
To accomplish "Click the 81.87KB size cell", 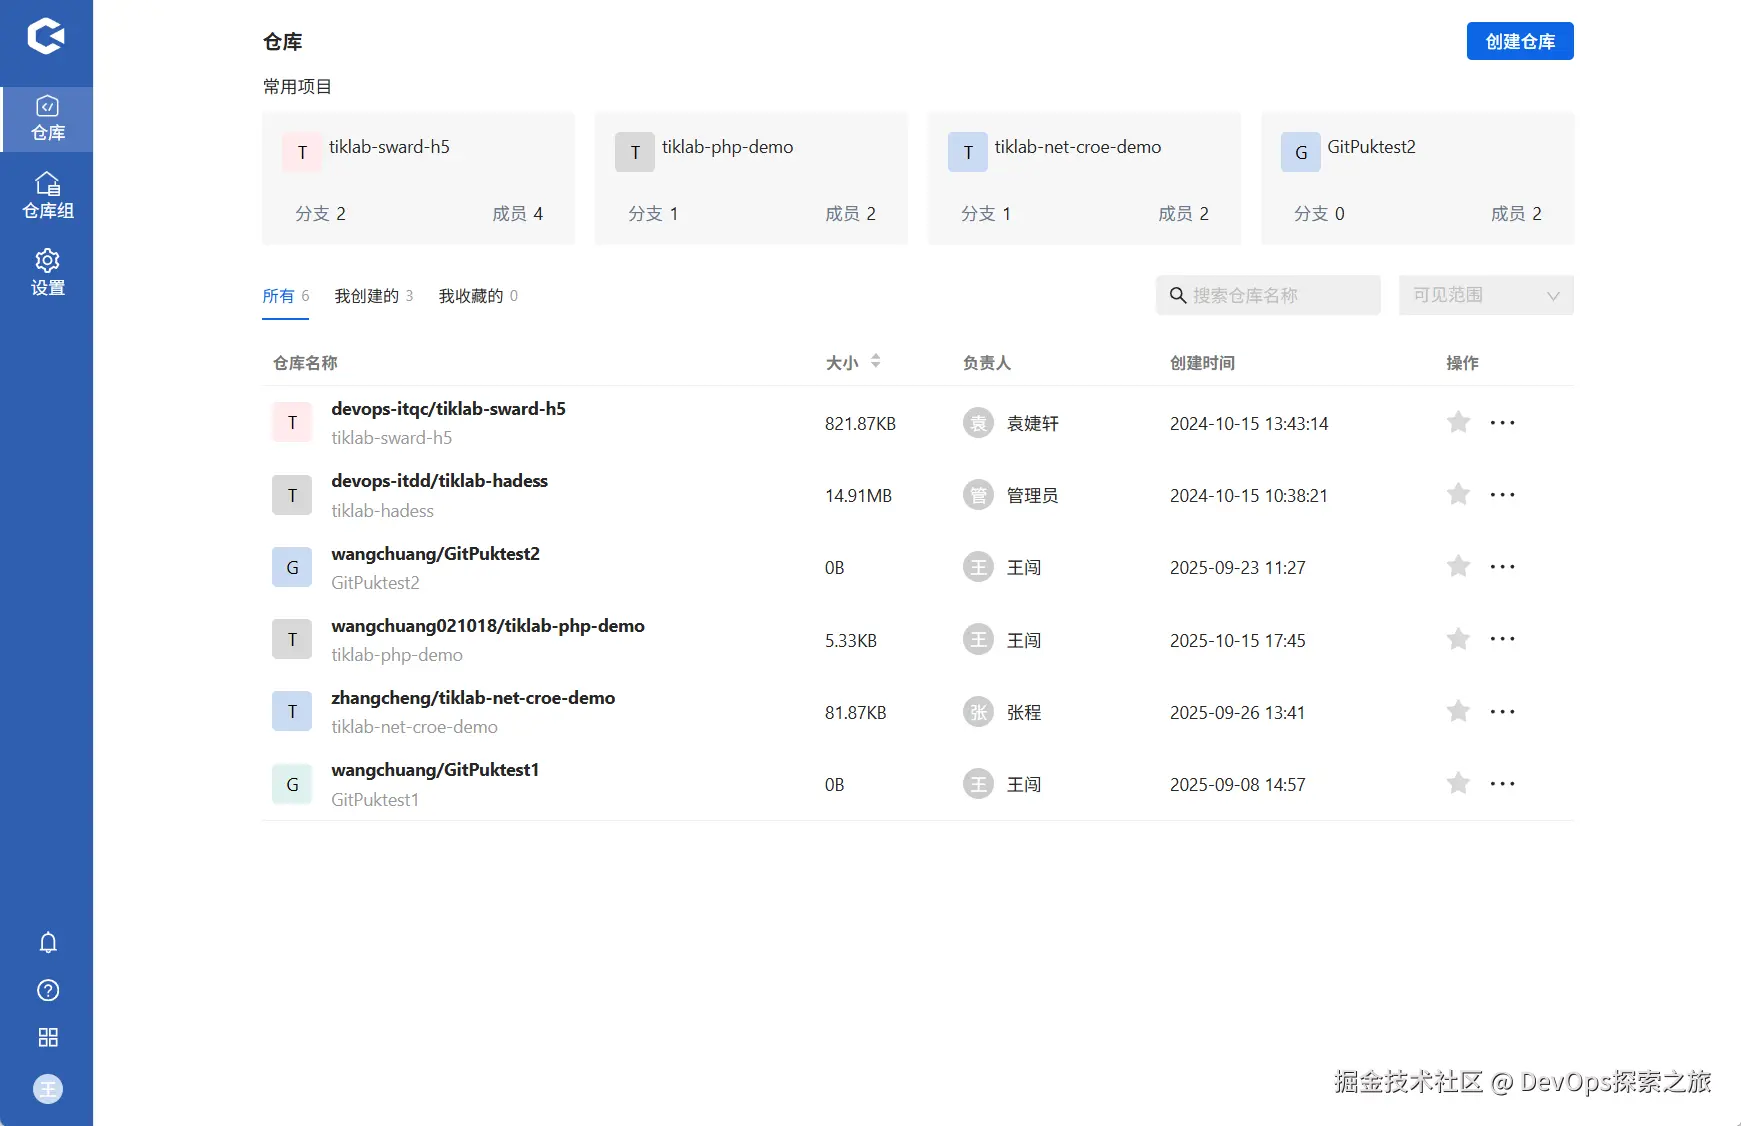I will tap(856, 713).
